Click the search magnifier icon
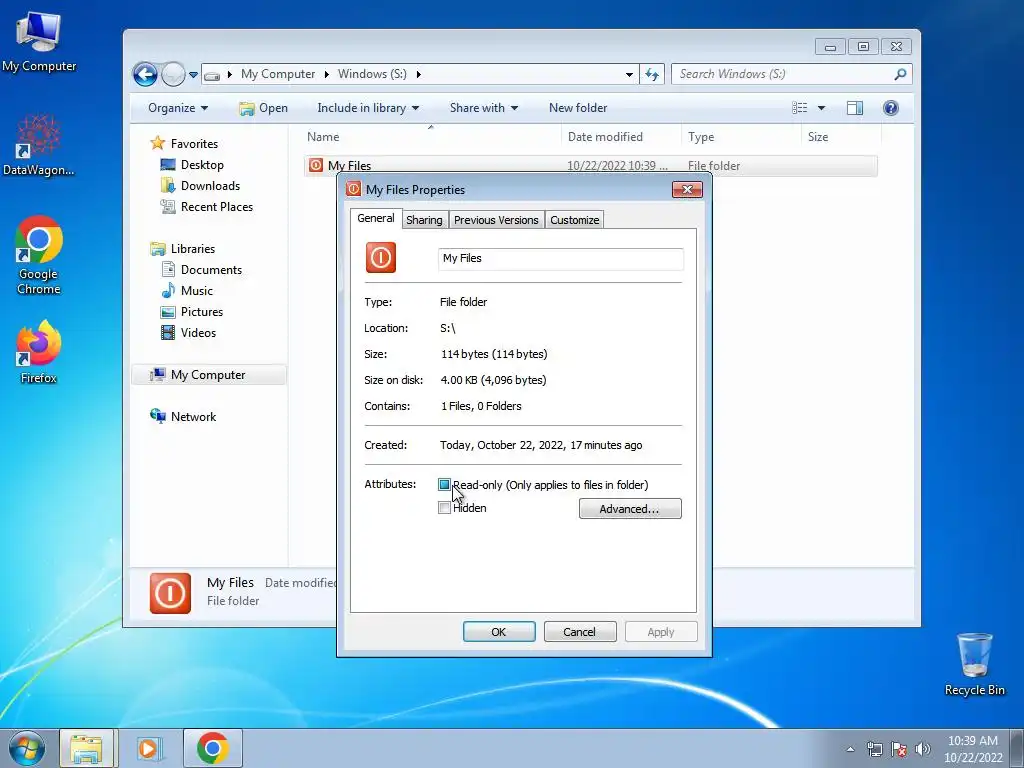1024x768 pixels. (x=900, y=74)
